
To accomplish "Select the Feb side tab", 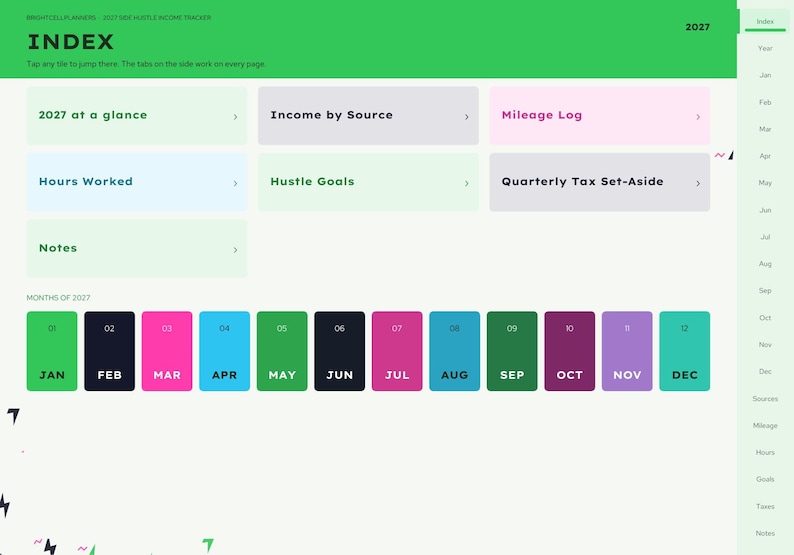I will [x=765, y=102].
